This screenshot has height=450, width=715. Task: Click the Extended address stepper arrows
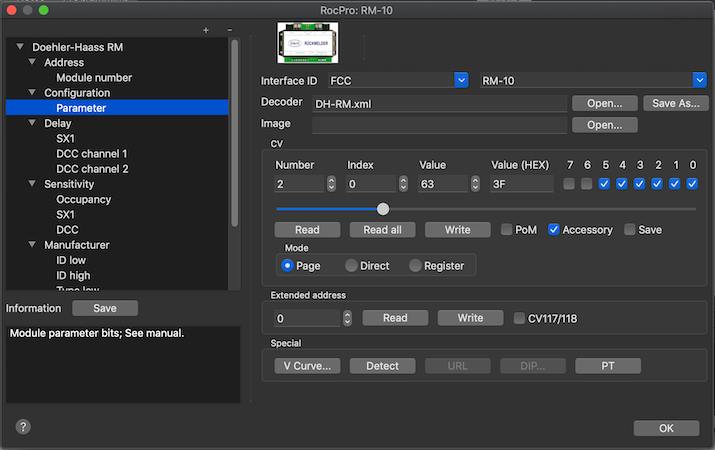tap(346, 318)
